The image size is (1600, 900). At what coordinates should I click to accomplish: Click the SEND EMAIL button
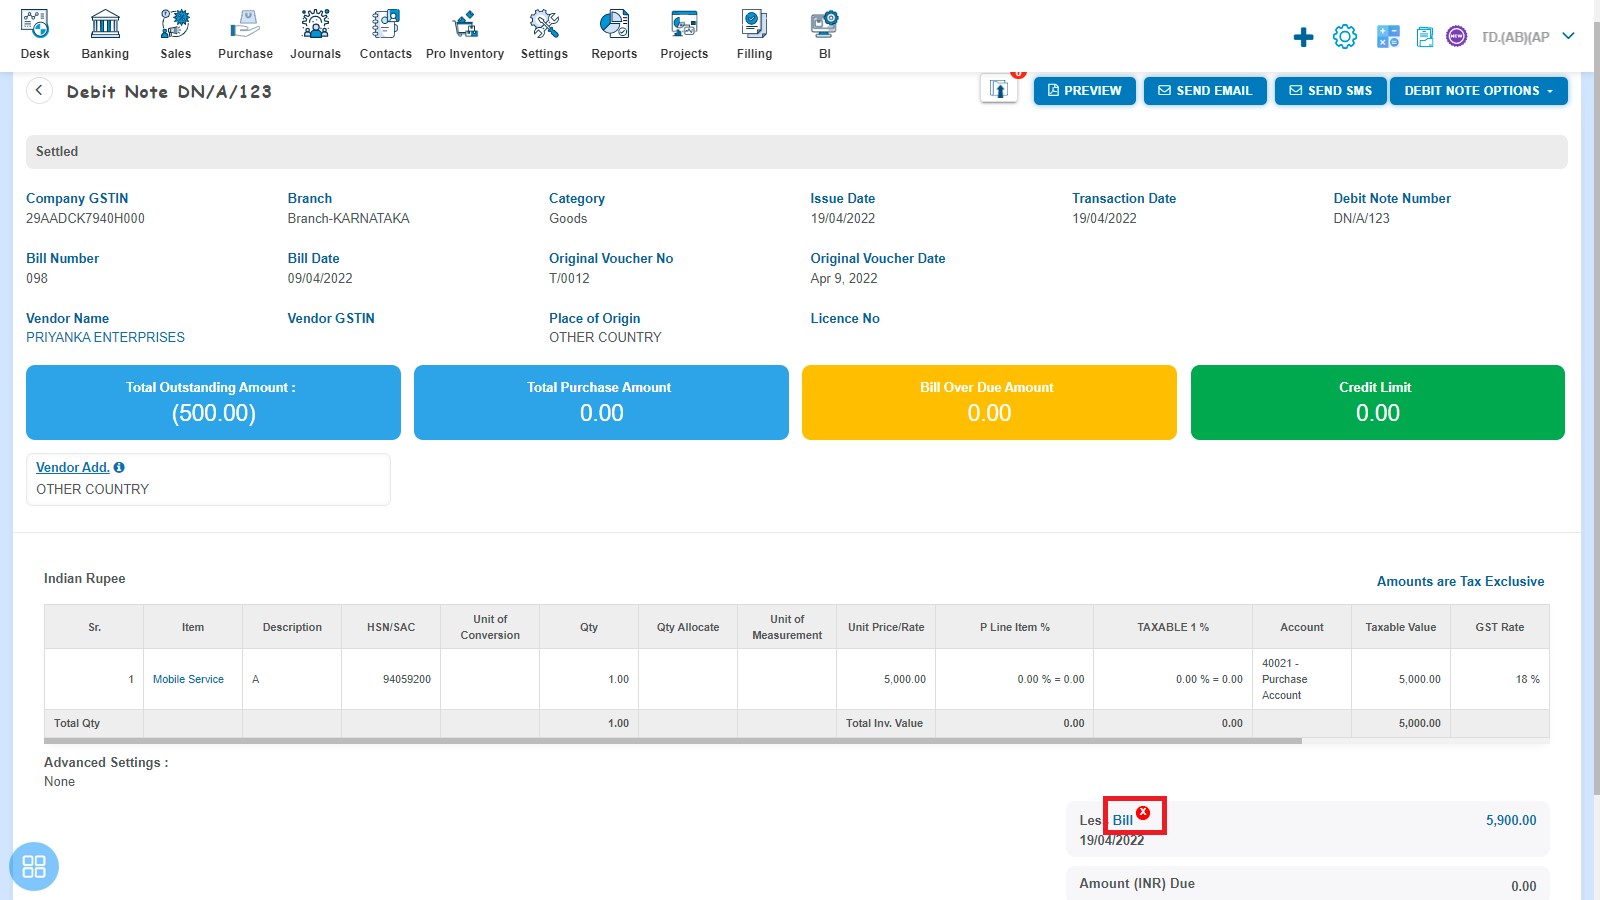tap(1205, 91)
